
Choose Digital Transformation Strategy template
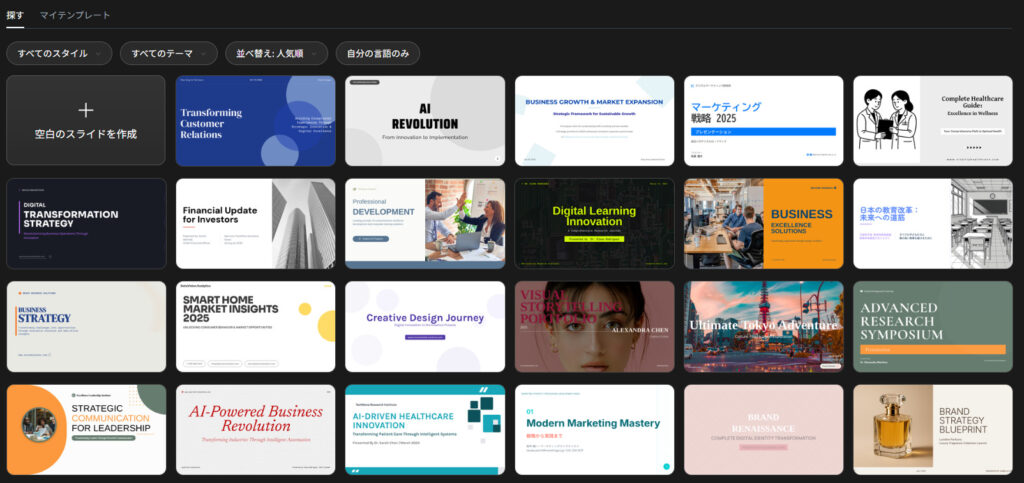86,224
